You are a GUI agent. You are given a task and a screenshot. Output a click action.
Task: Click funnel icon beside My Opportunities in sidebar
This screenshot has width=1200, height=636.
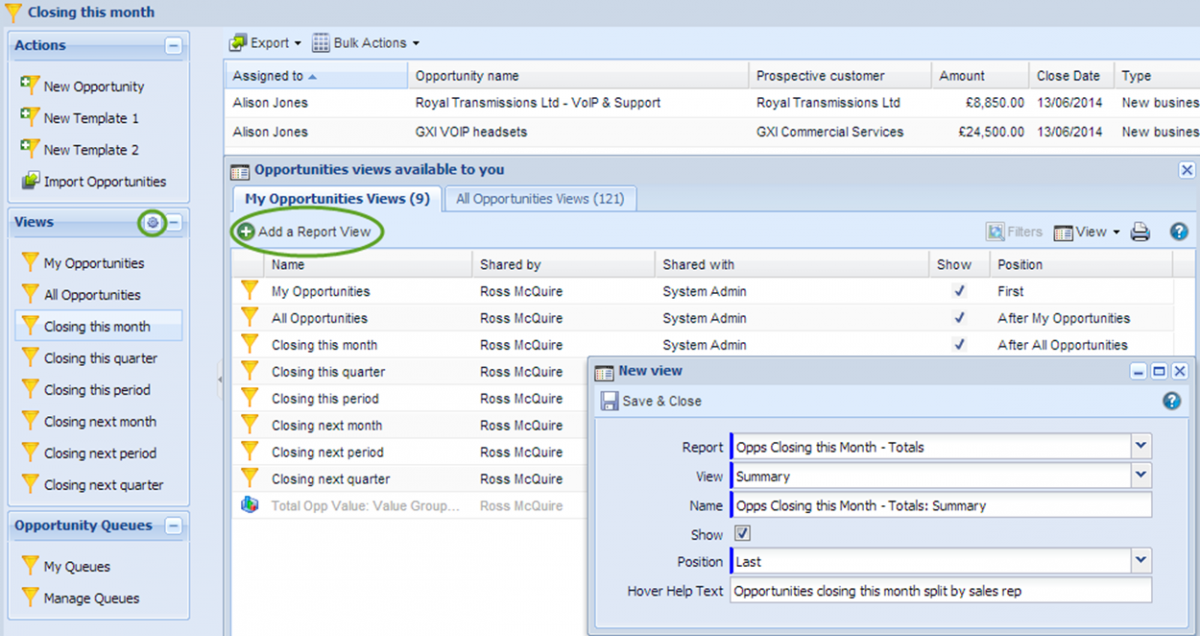point(30,263)
